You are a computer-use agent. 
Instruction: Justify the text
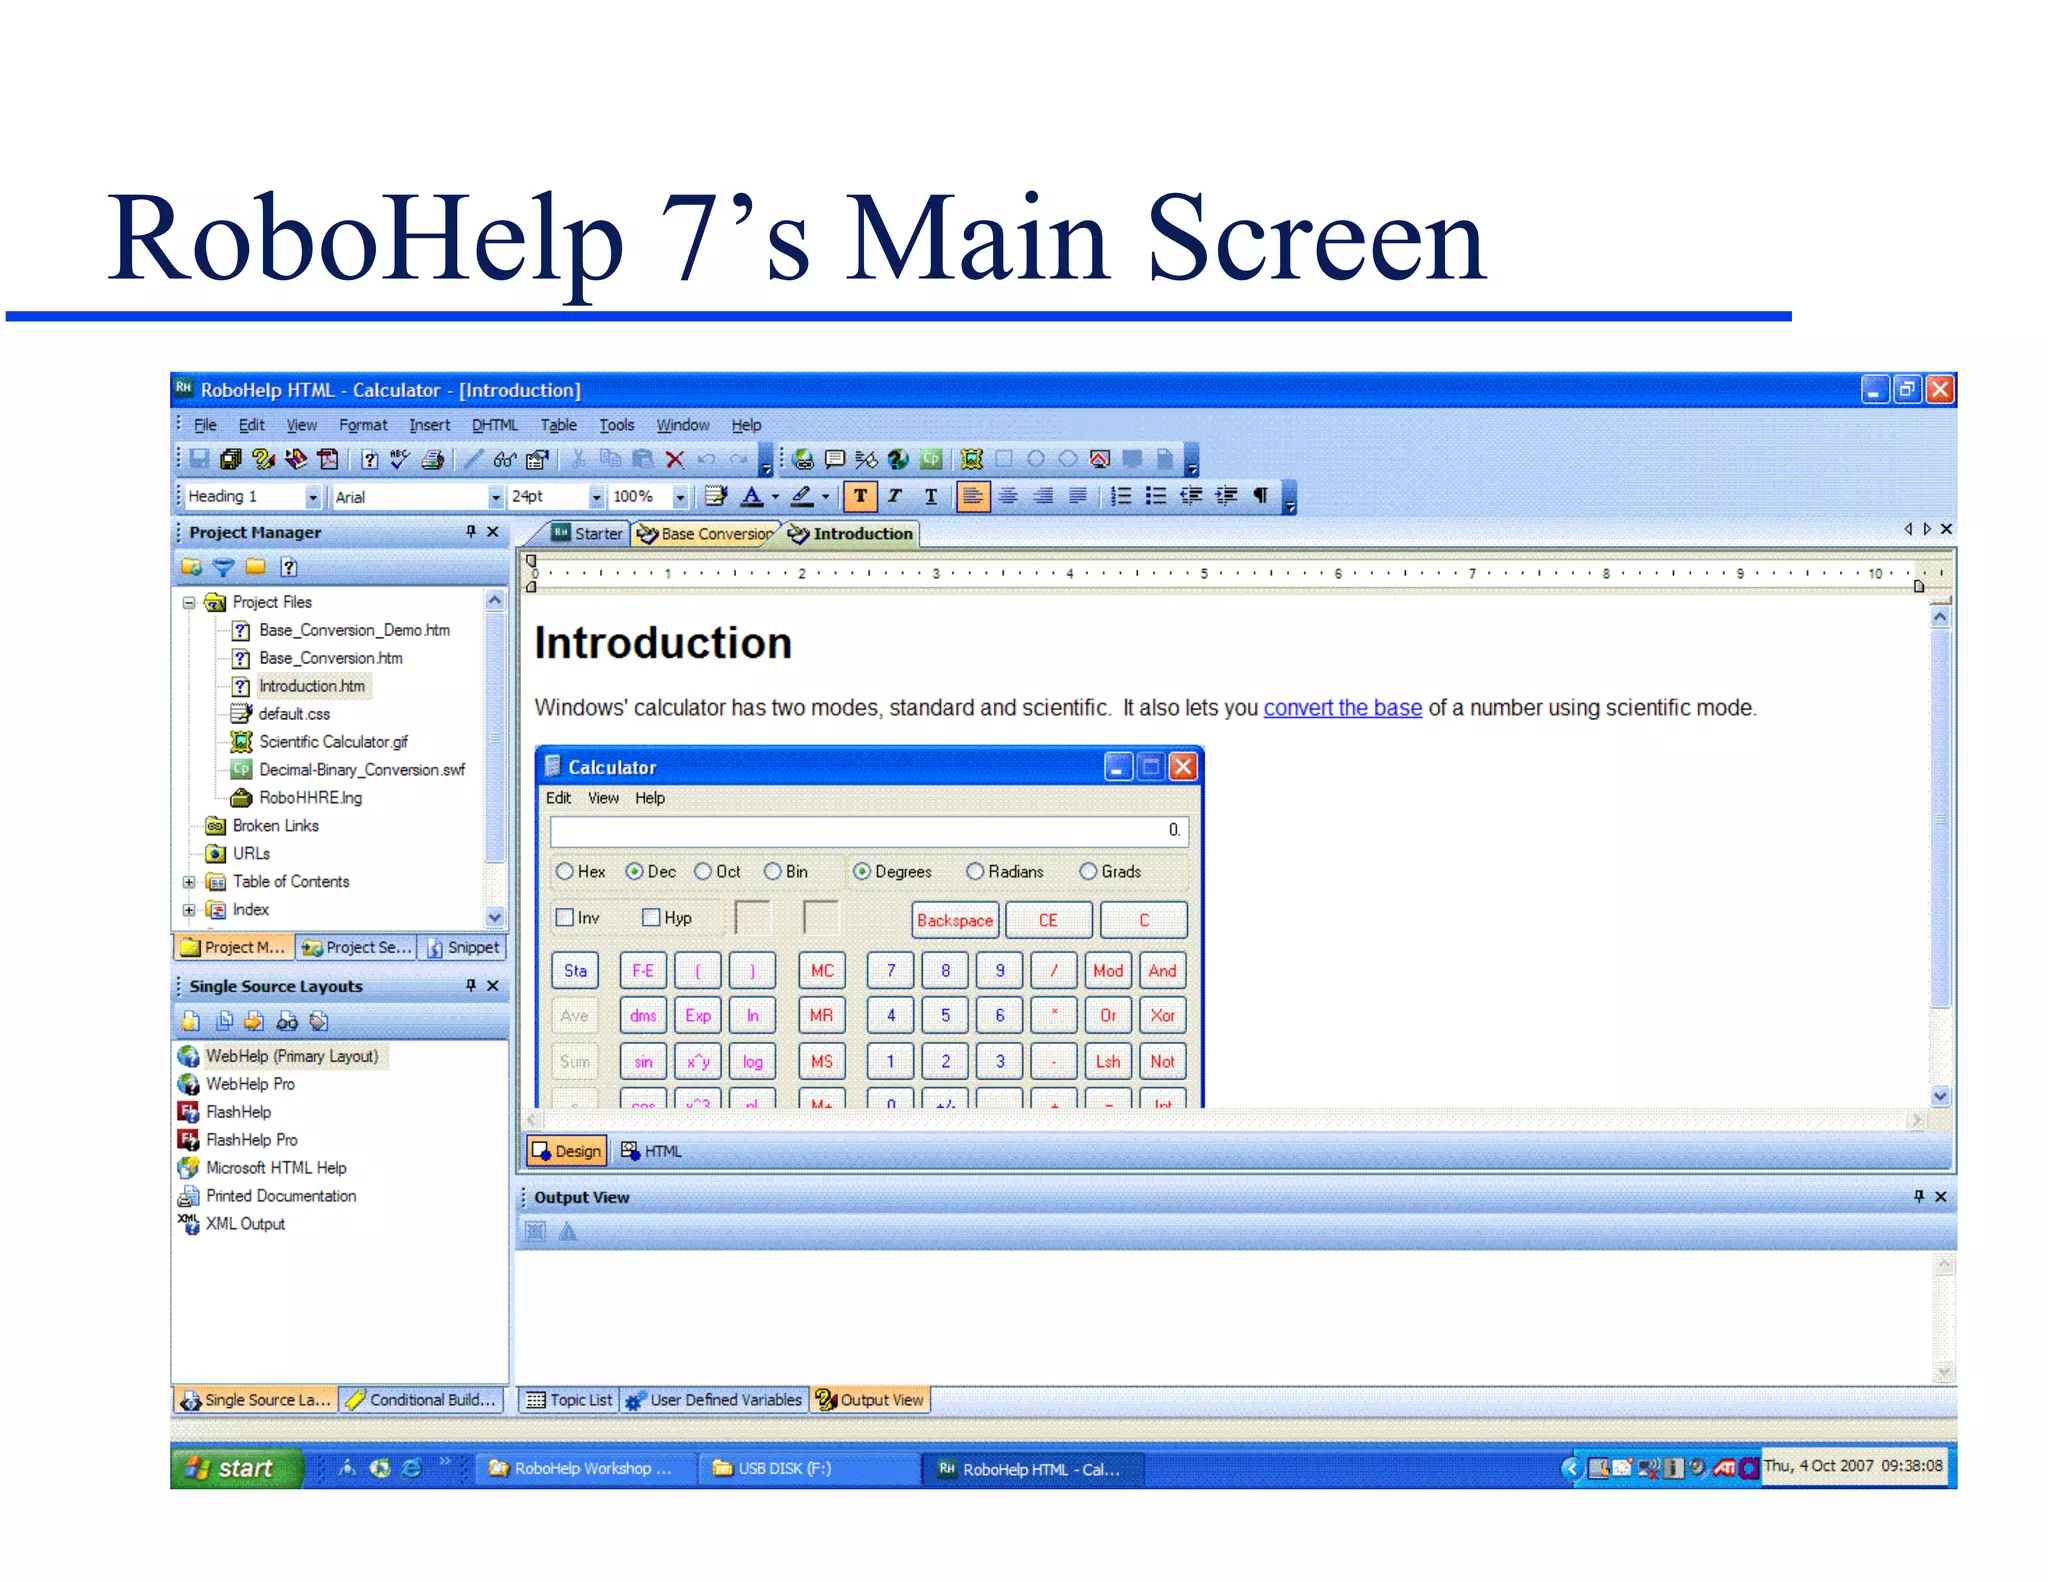click(1078, 496)
